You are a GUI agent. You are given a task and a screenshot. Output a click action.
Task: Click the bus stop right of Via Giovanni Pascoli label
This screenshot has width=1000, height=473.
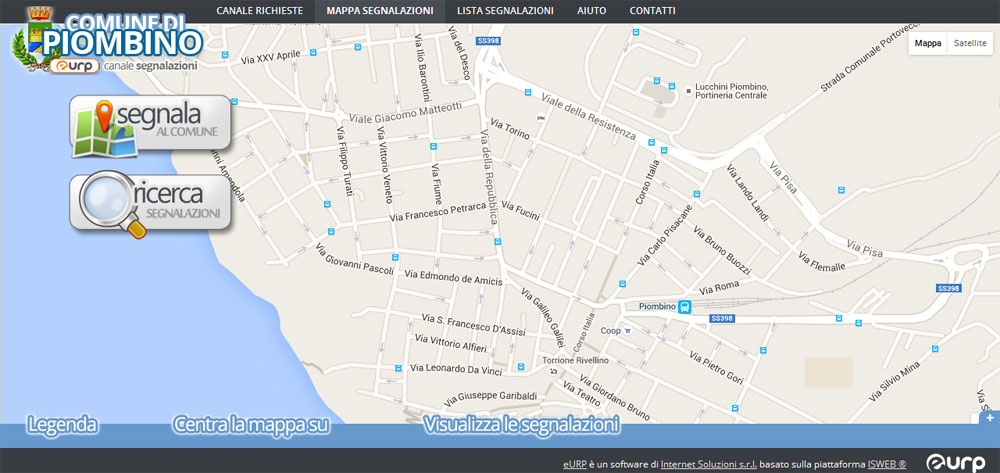395,258
